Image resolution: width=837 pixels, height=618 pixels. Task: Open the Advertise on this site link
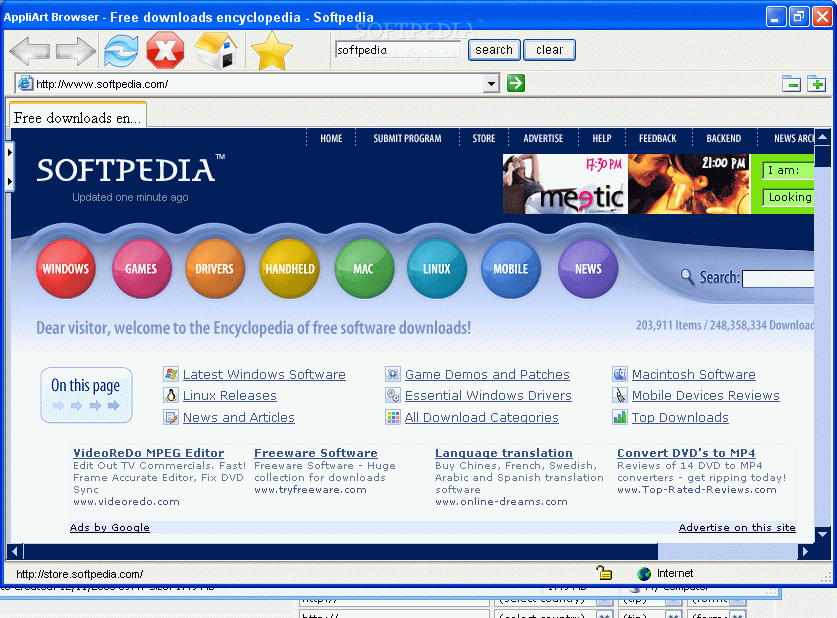(x=737, y=527)
